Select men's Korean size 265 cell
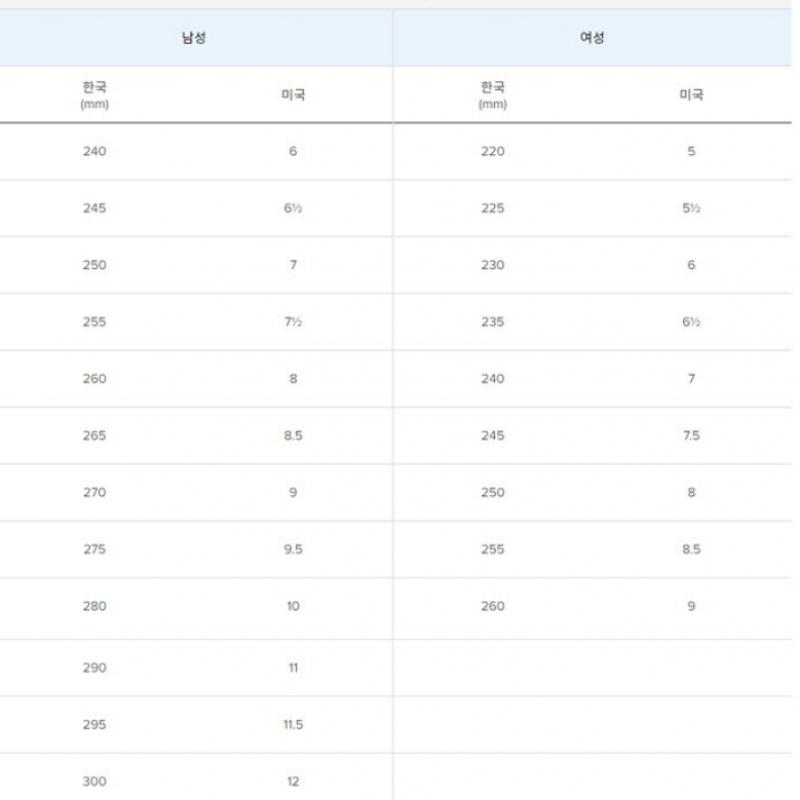800x800 pixels. coord(95,436)
